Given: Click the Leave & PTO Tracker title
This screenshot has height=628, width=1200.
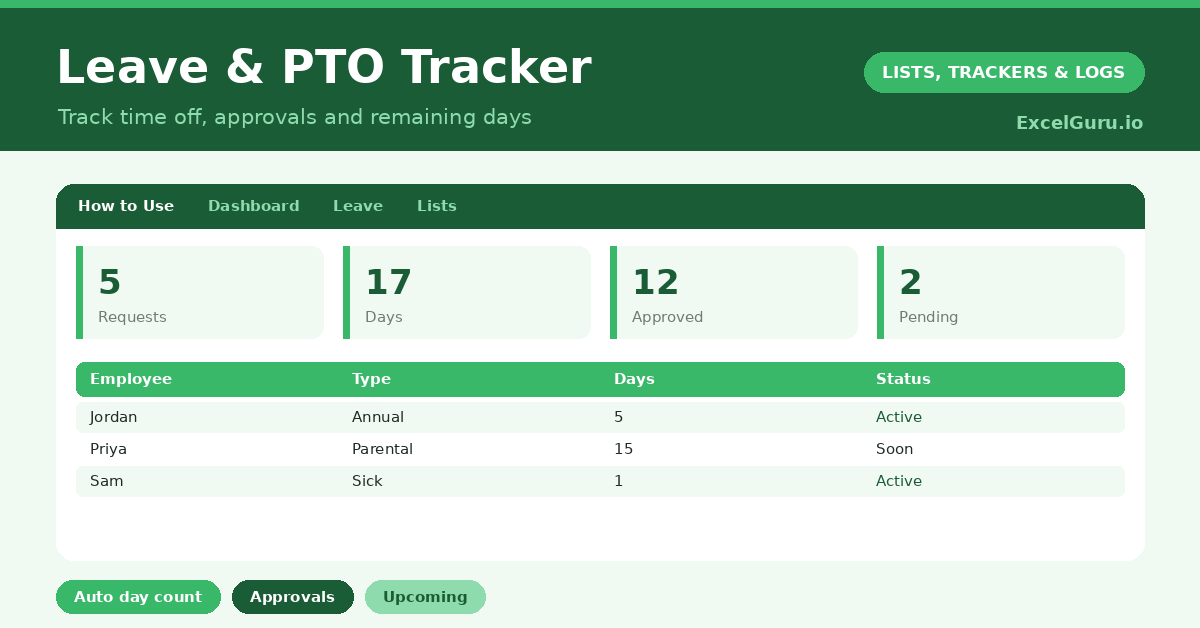Looking at the screenshot, I should point(324,68).
